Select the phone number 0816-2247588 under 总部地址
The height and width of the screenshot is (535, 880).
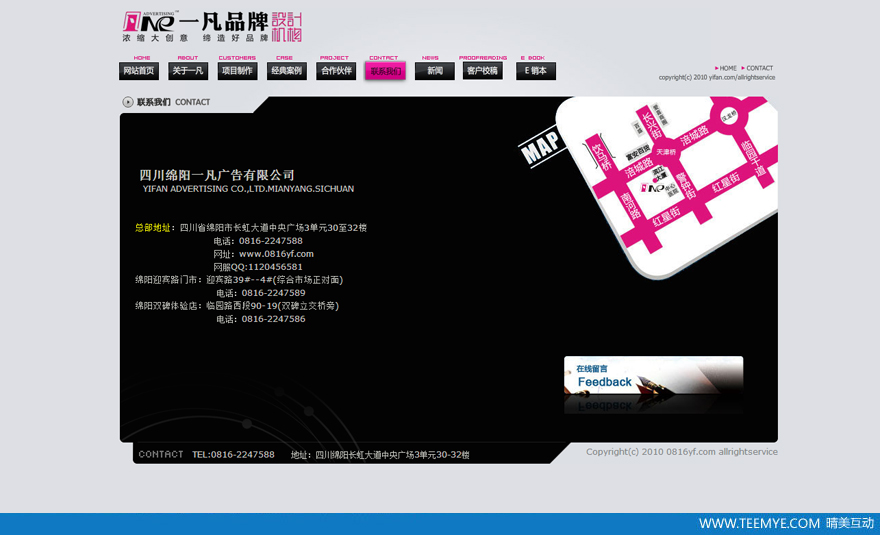(x=271, y=241)
